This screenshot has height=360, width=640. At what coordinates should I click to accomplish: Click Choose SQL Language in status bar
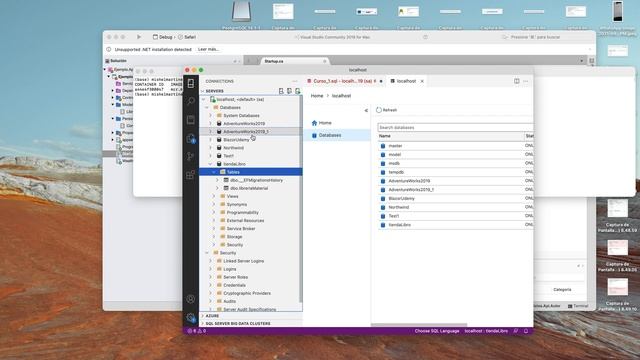(x=437, y=331)
